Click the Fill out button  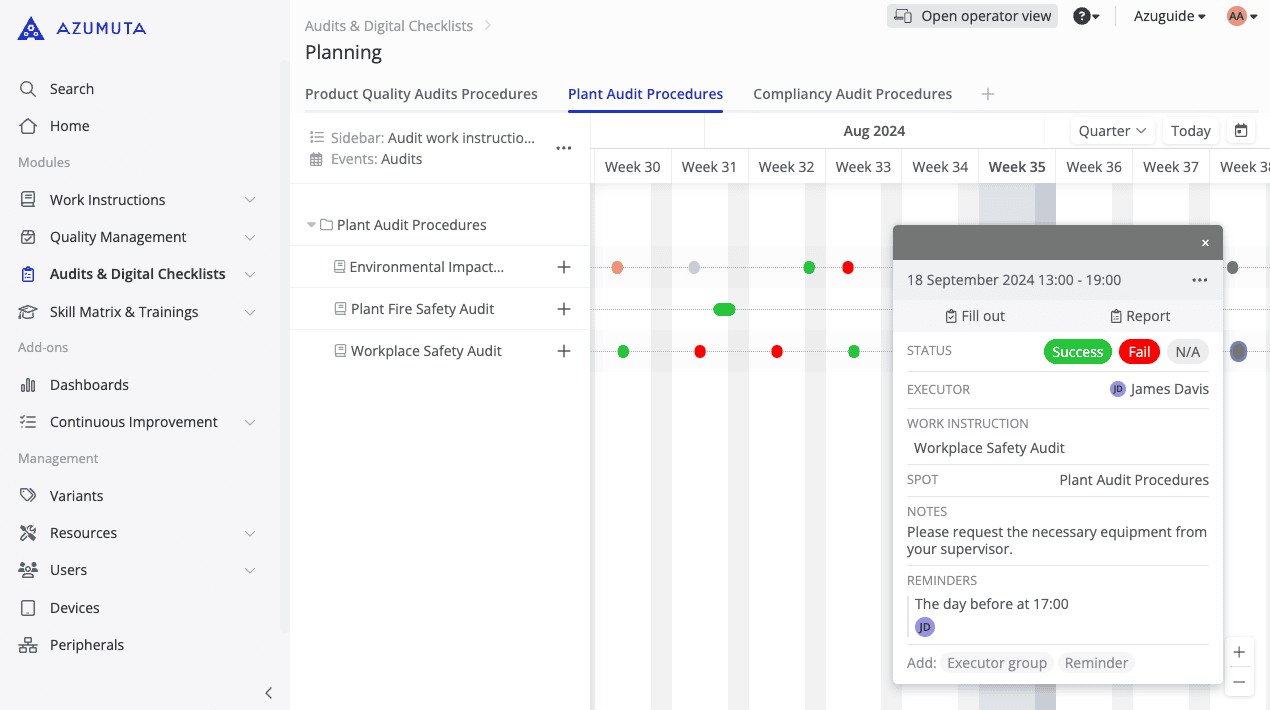974,316
